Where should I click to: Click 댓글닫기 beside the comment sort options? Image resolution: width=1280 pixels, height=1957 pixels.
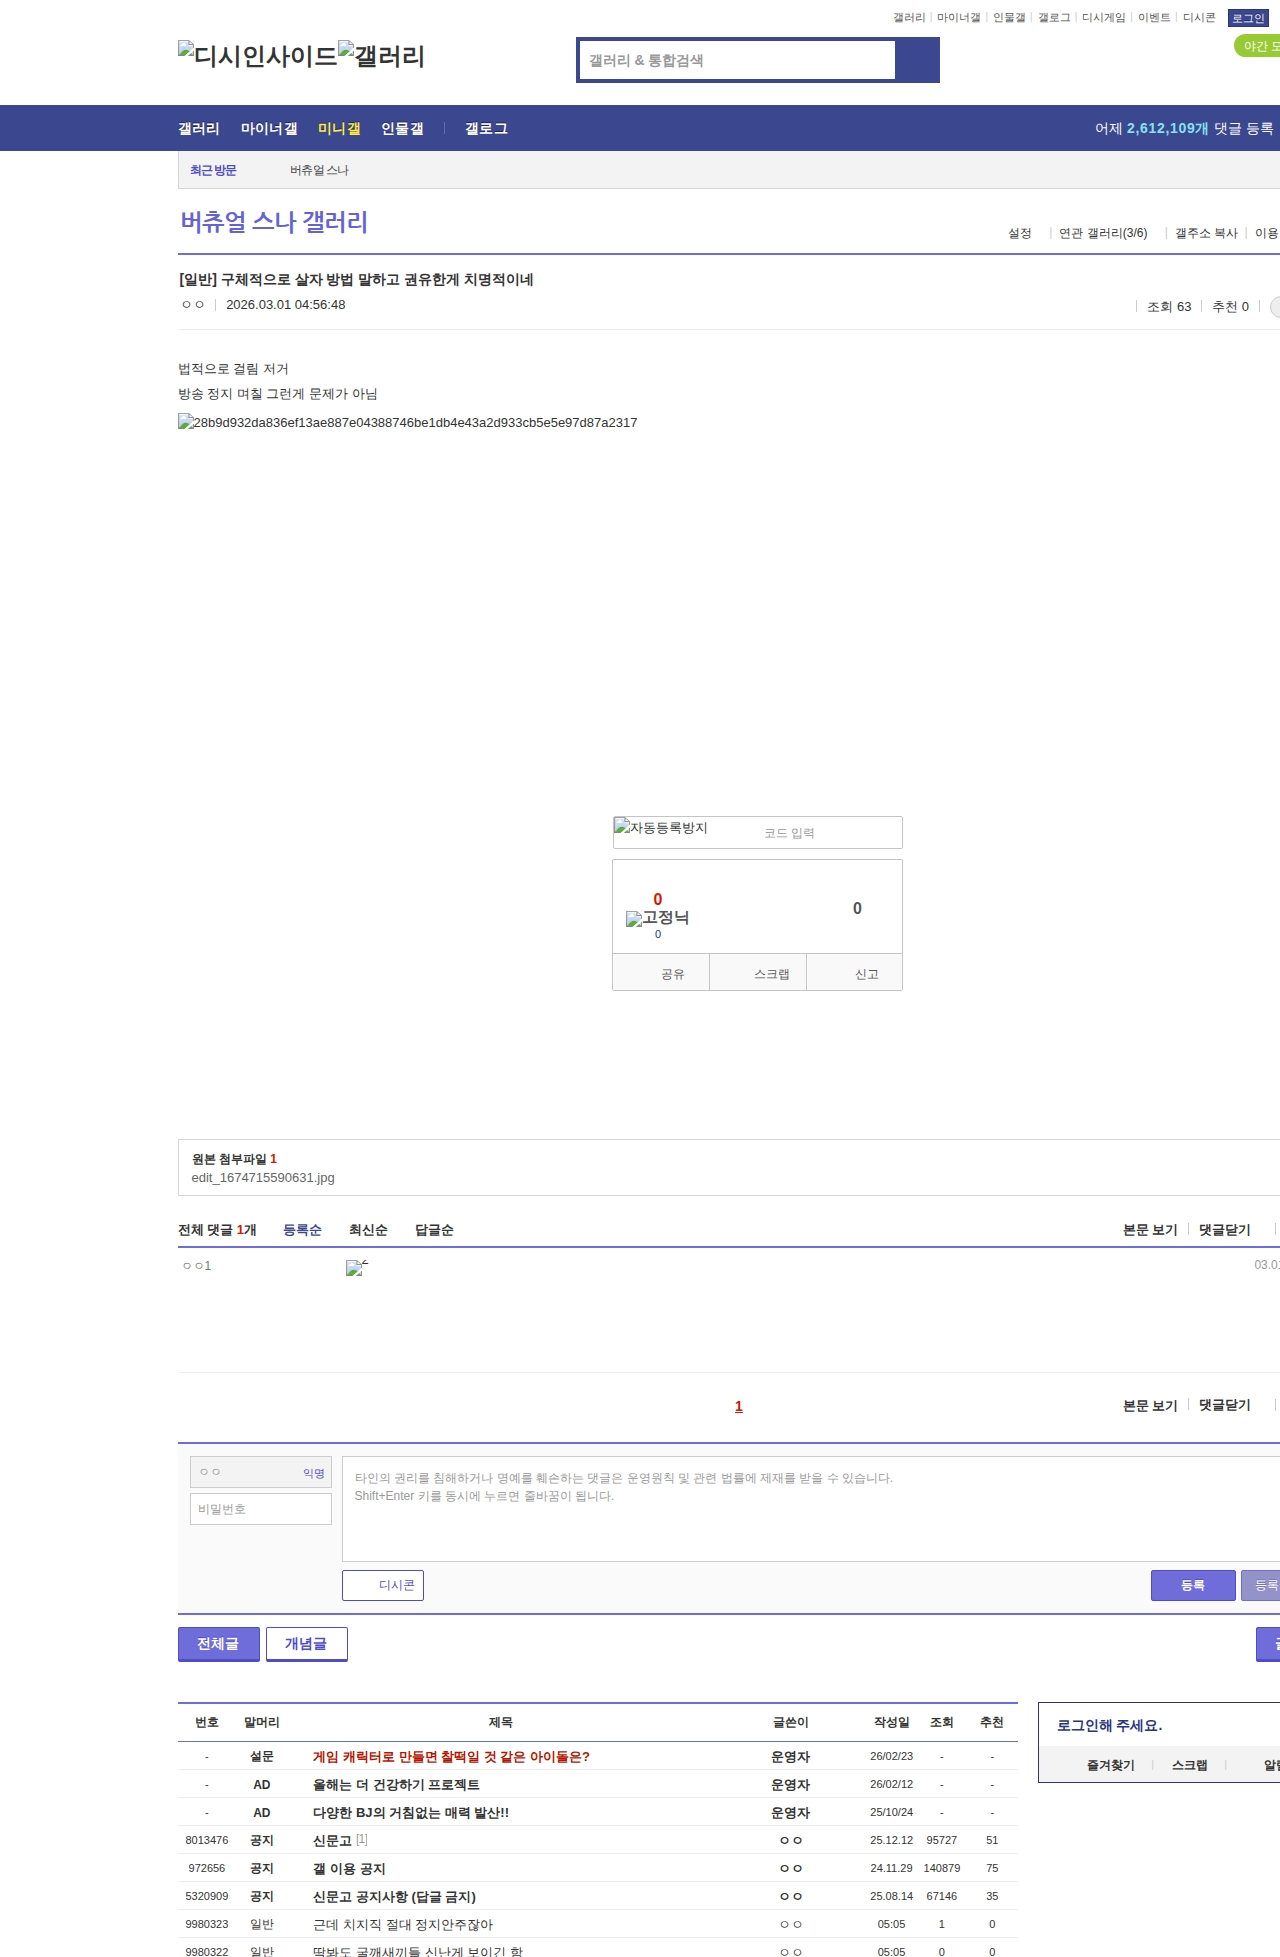[1225, 1230]
